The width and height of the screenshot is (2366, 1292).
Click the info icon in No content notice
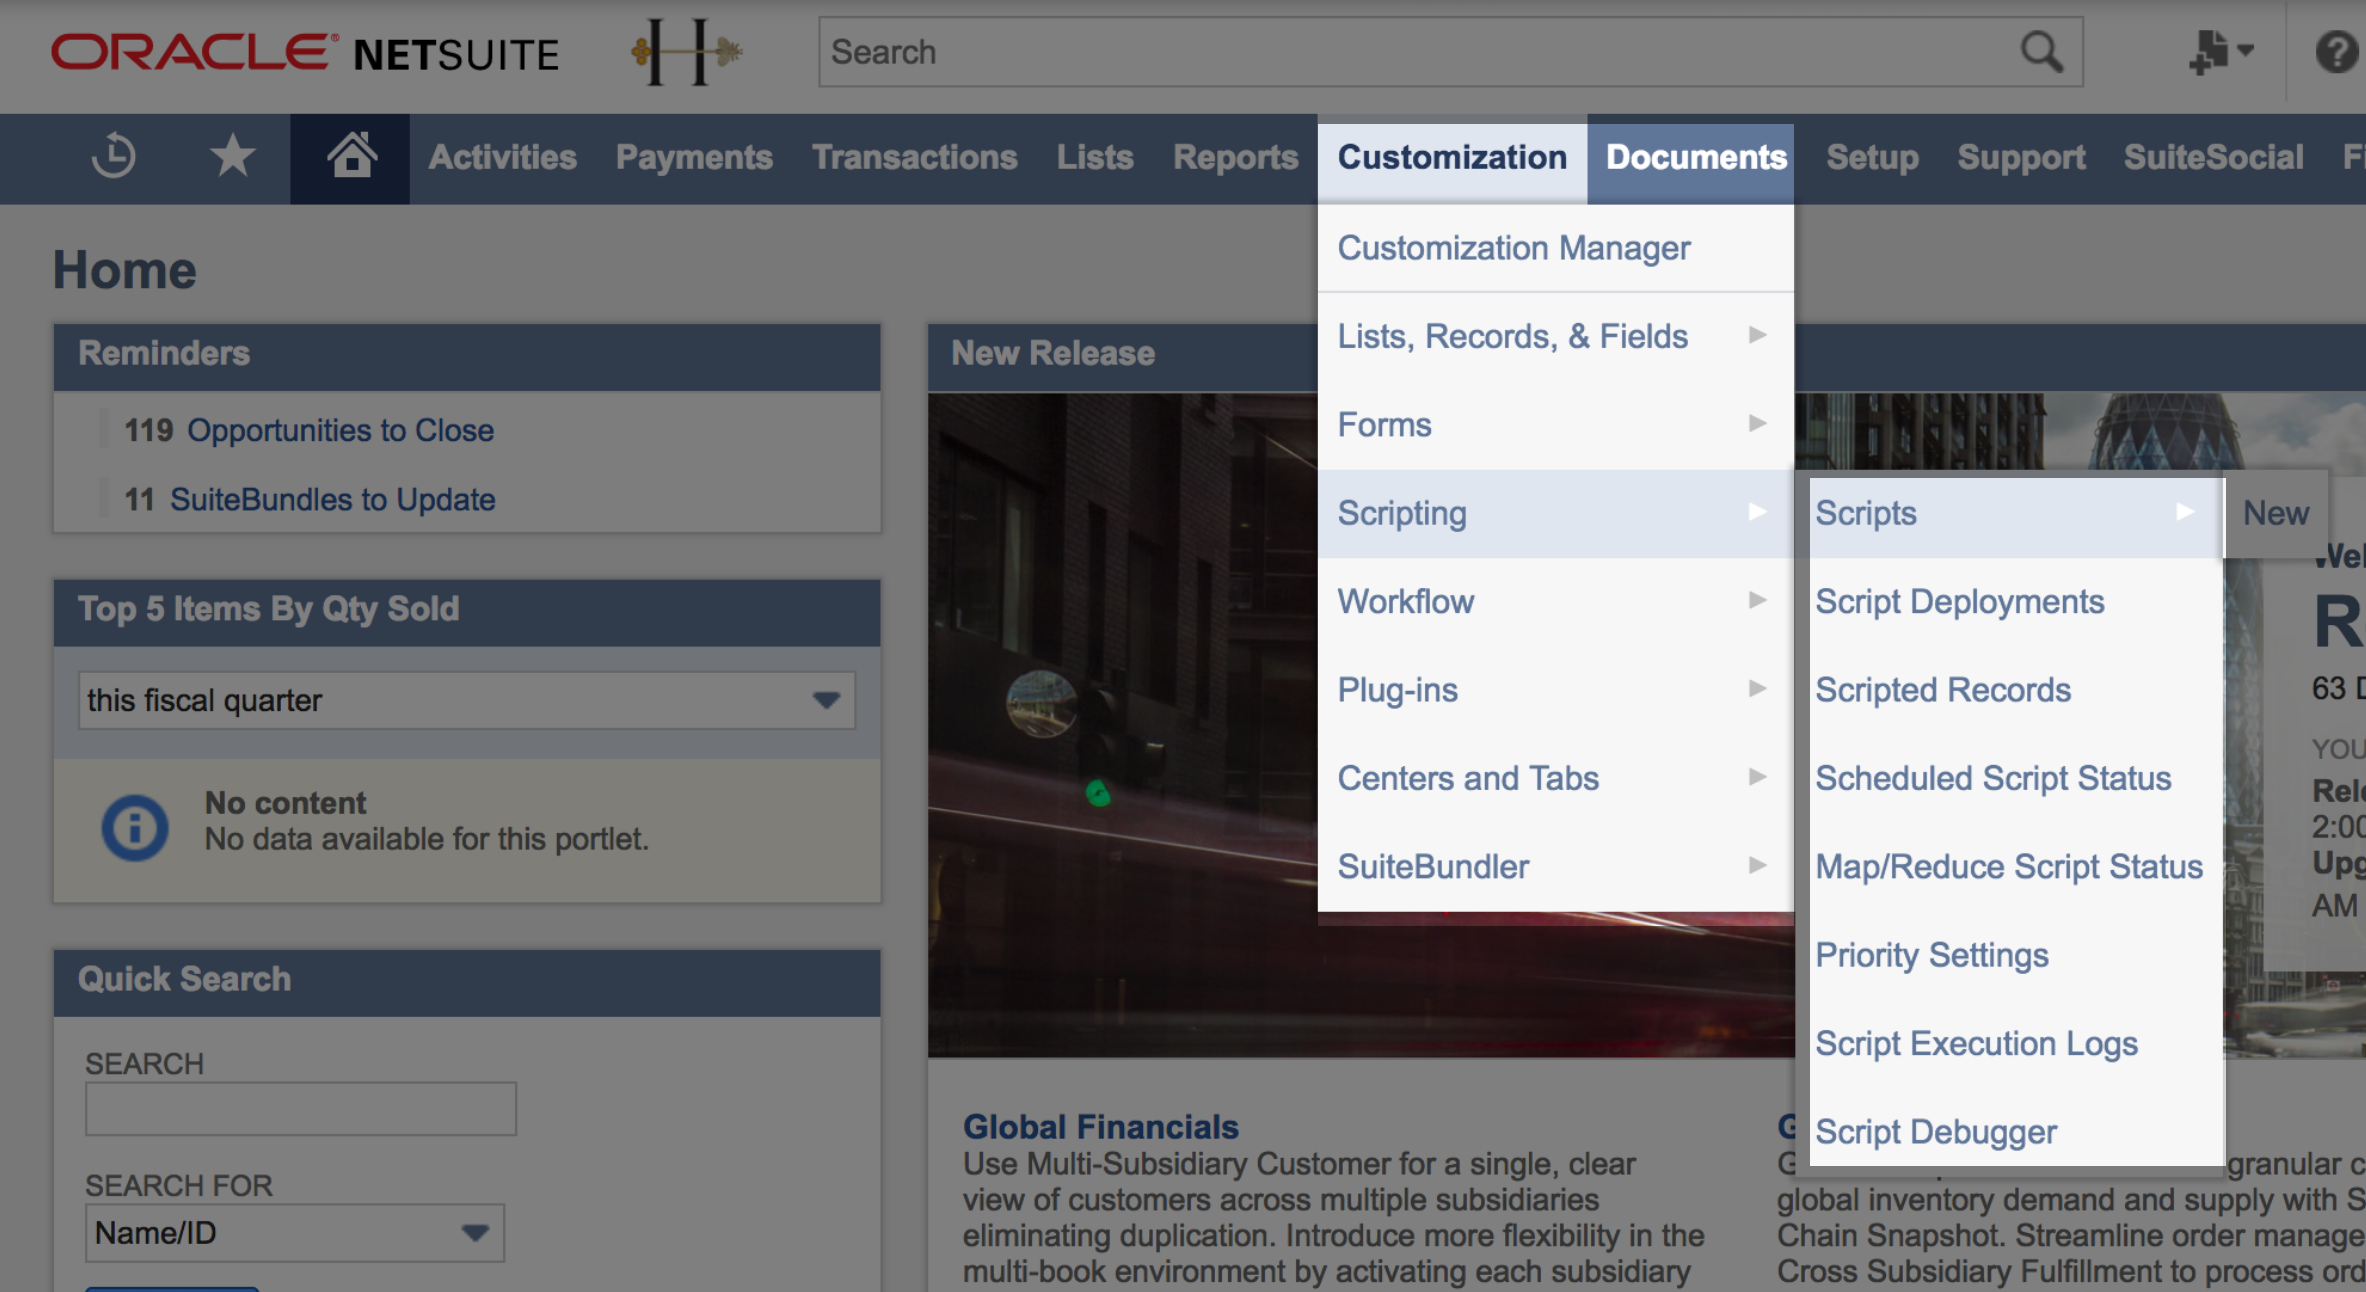135,826
